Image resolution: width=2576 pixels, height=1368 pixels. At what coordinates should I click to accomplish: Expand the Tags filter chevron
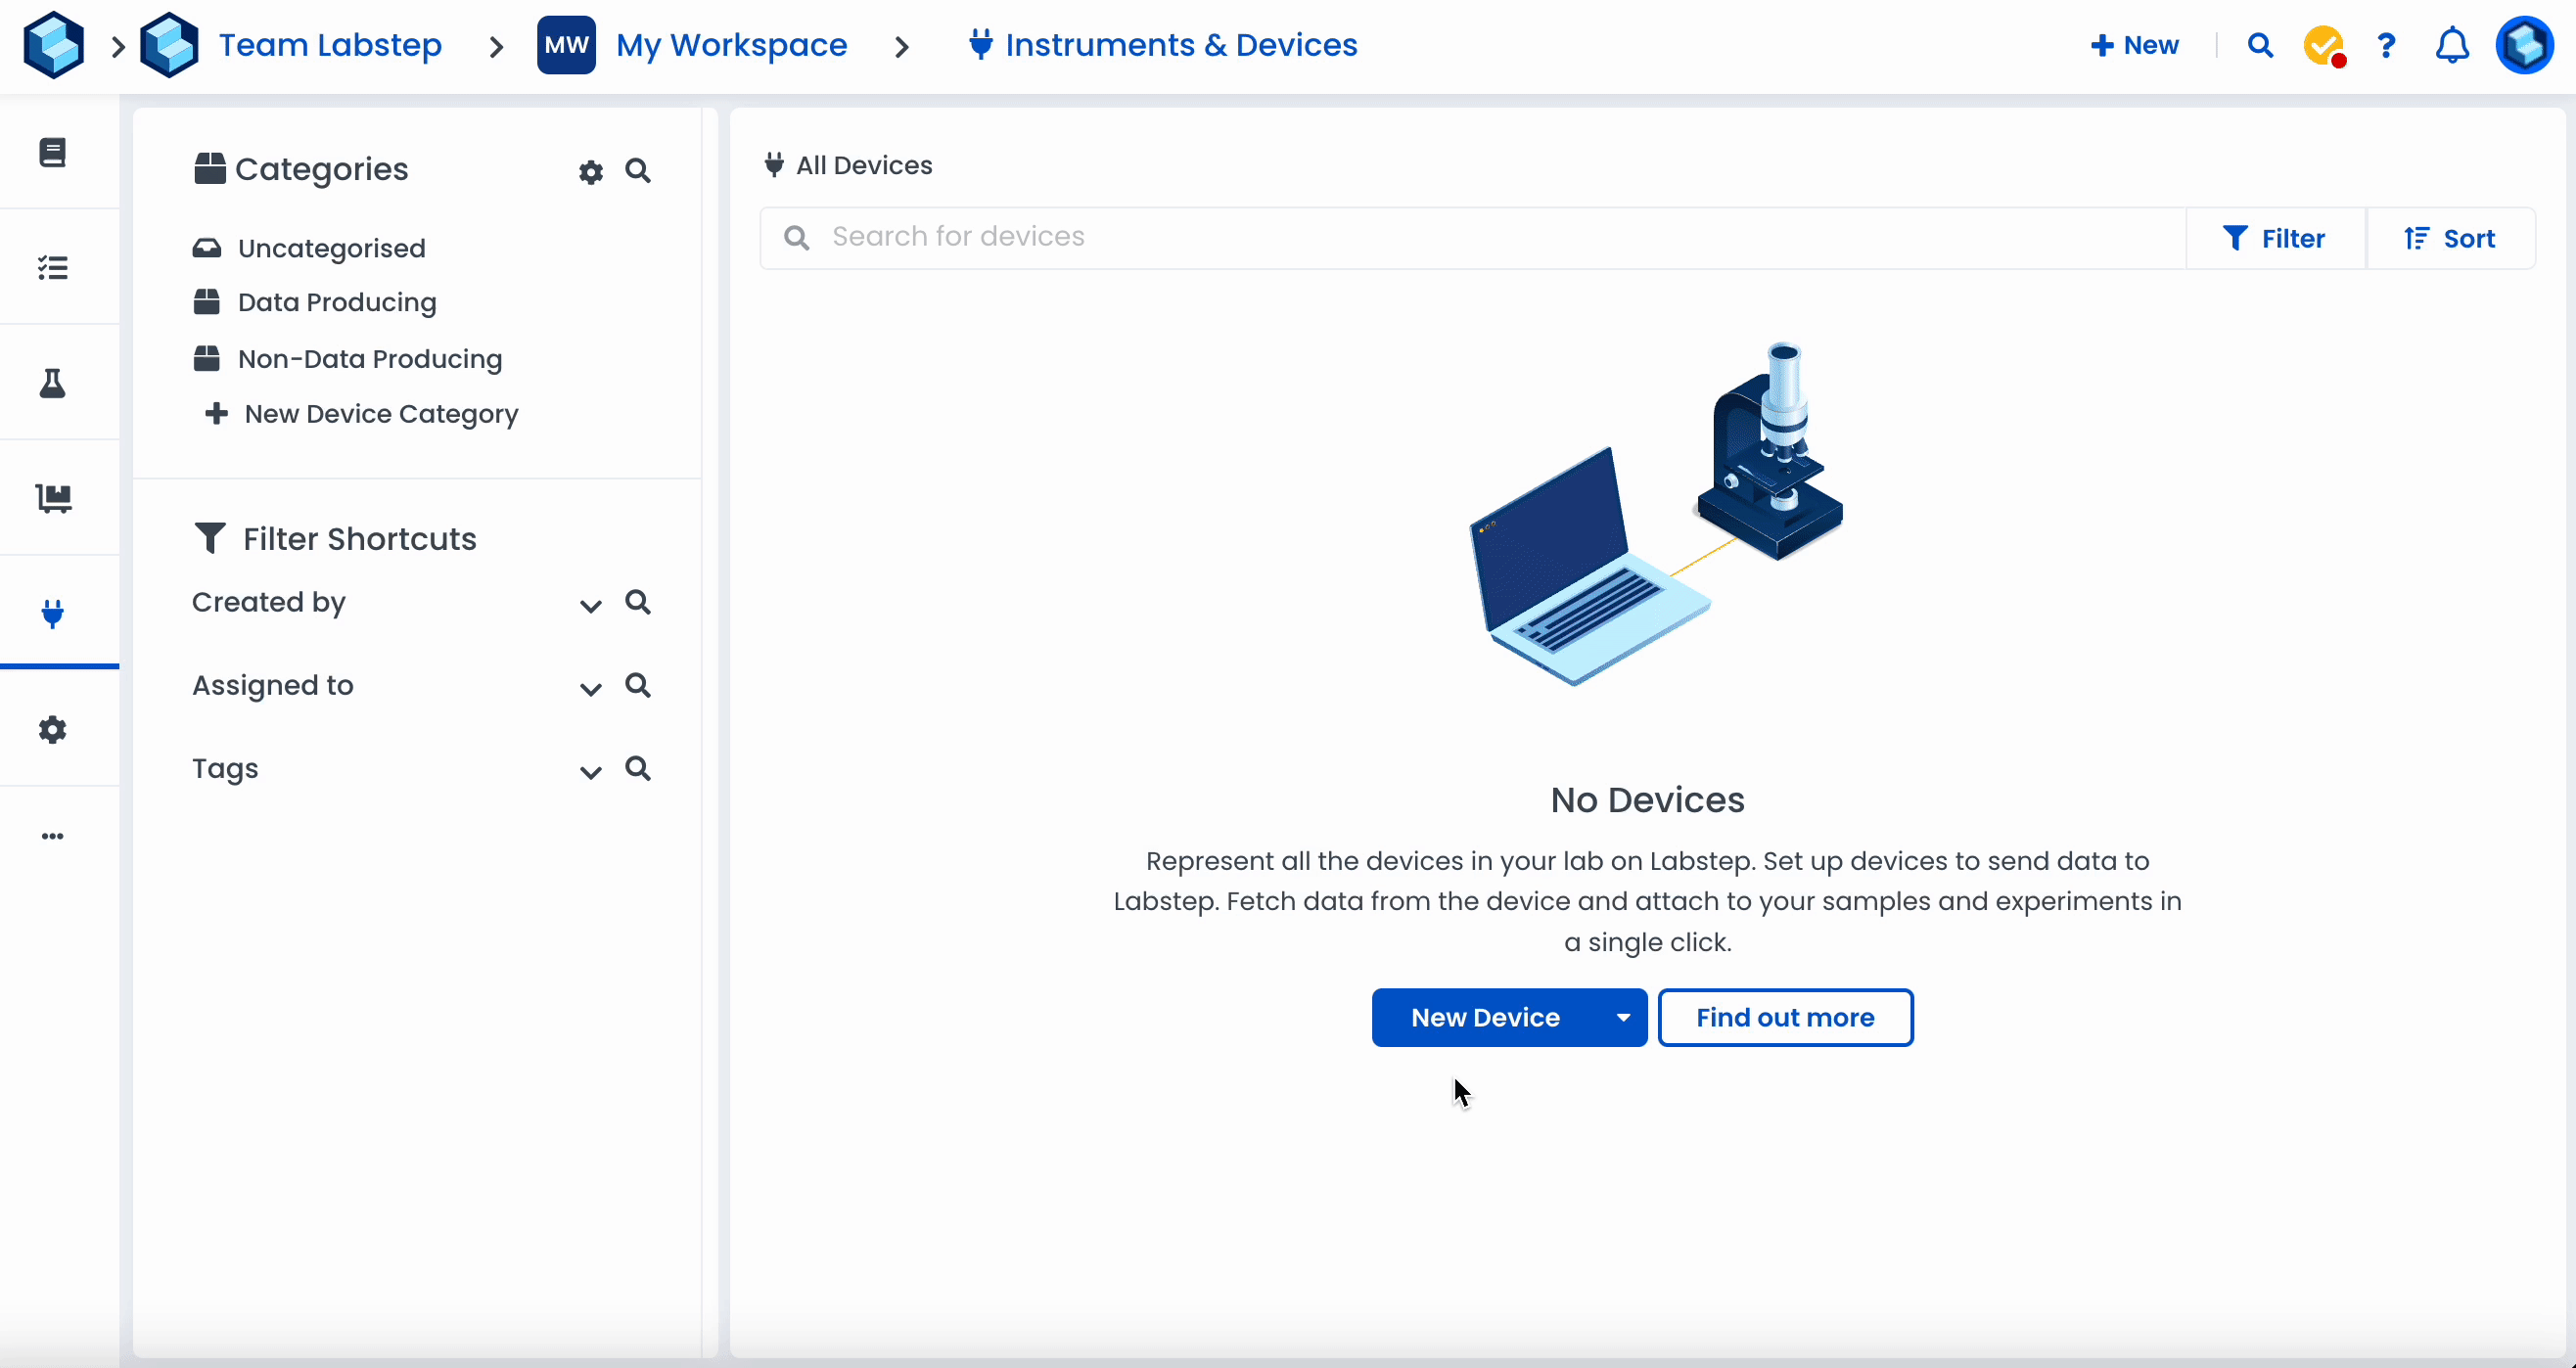591,772
